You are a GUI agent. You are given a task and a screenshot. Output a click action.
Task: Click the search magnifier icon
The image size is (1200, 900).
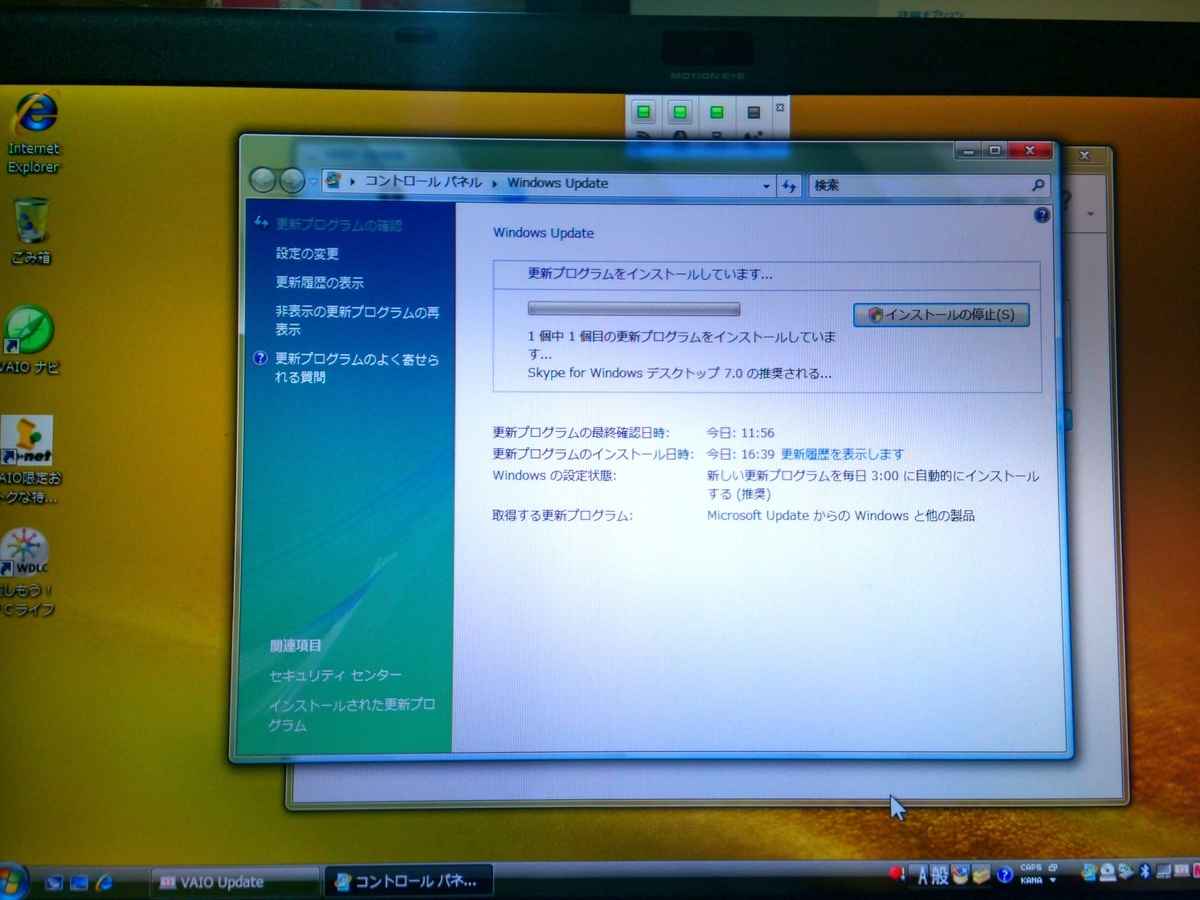pyautogui.click(x=1037, y=185)
